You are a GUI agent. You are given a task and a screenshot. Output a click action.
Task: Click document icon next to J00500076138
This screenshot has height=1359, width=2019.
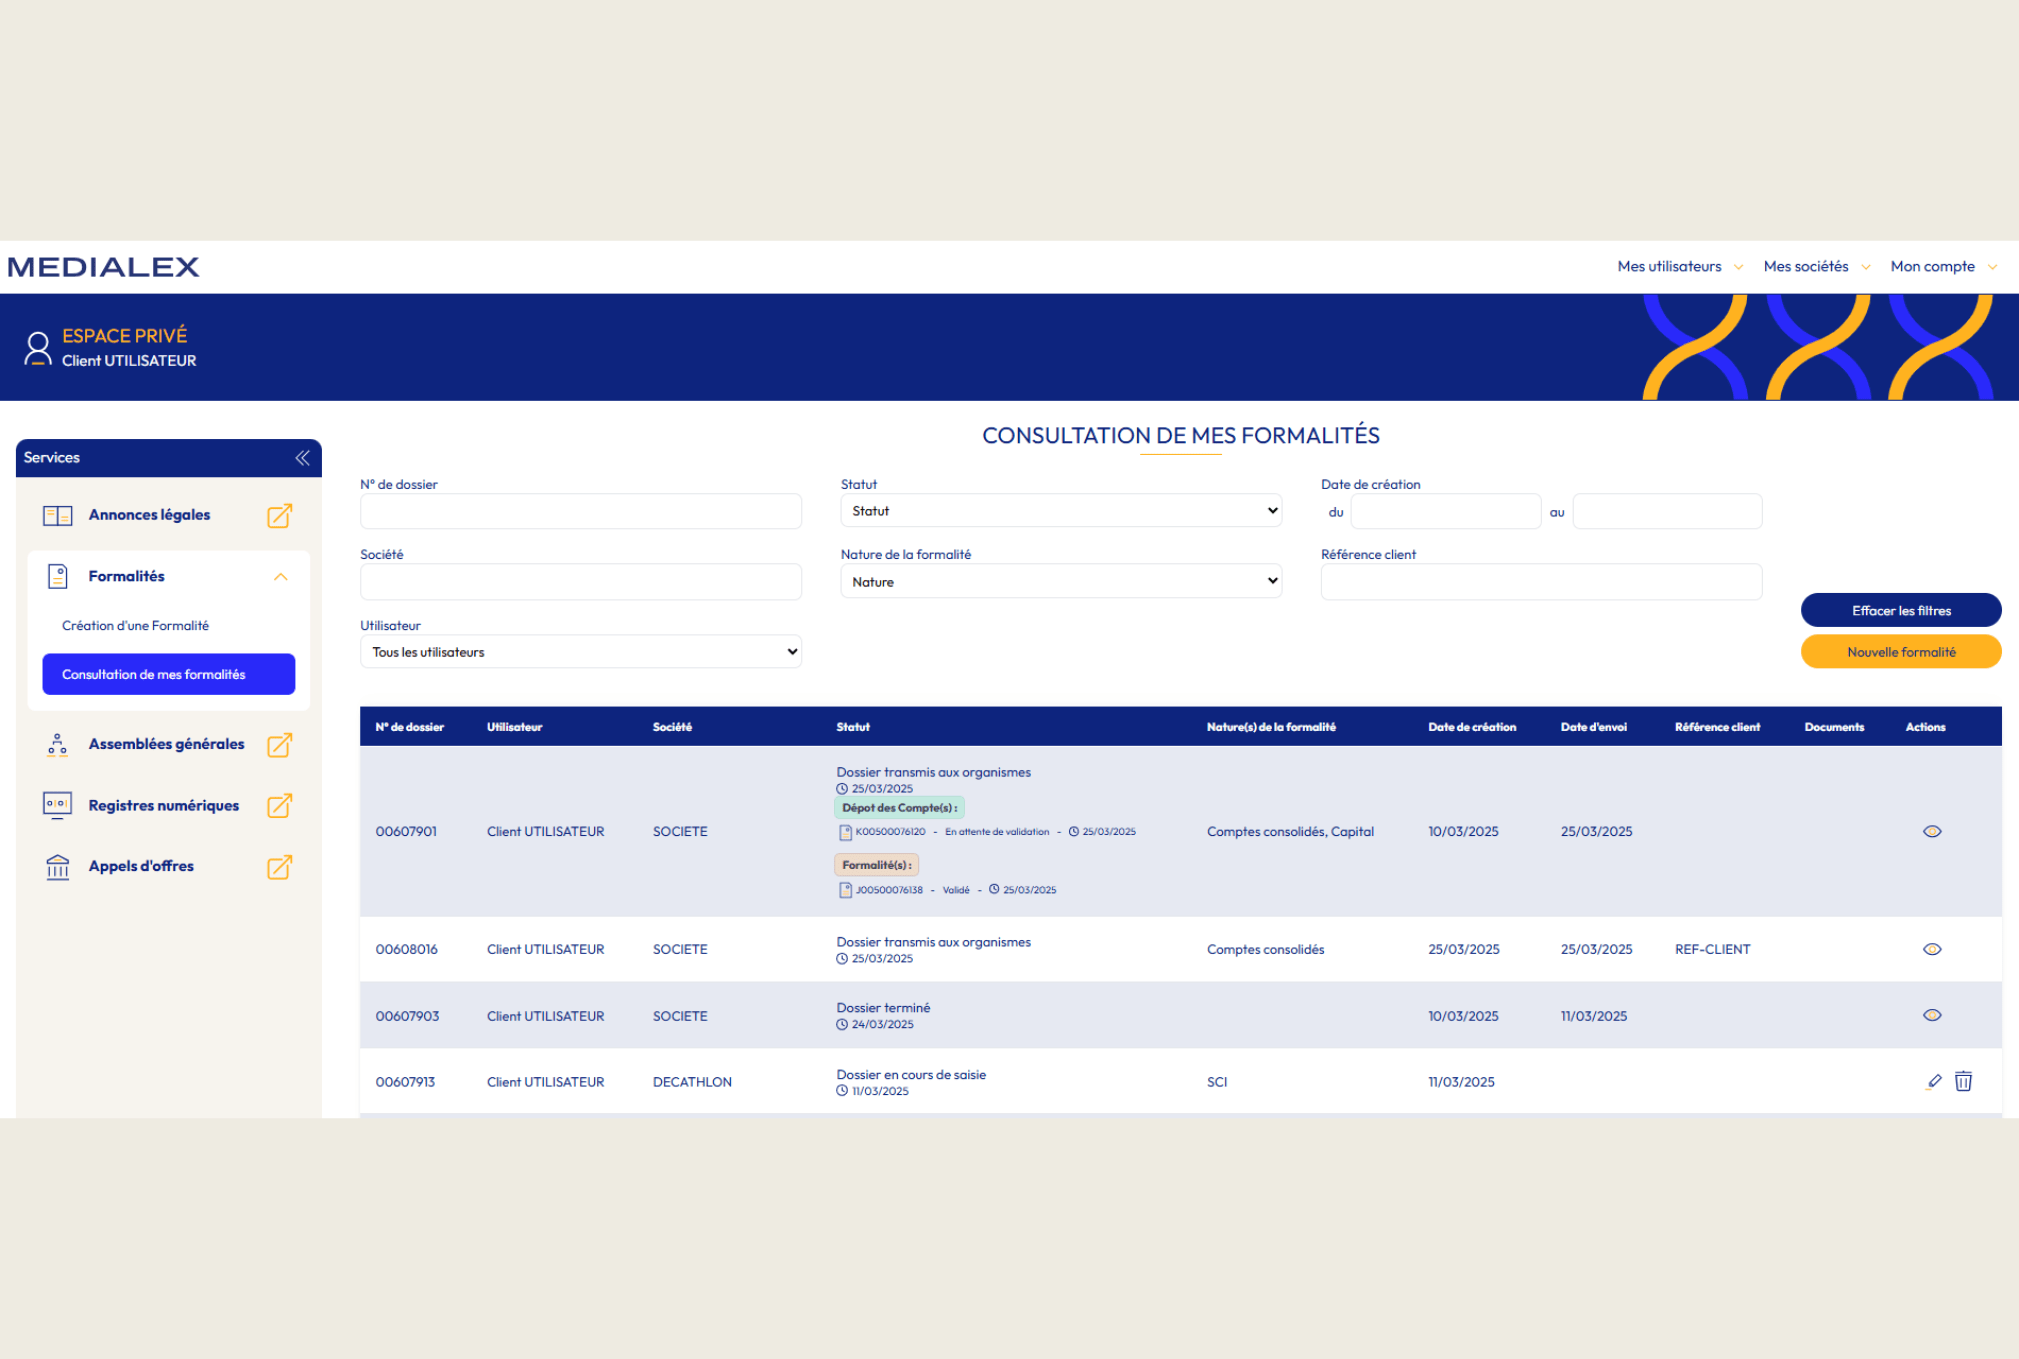pos(845,890)
